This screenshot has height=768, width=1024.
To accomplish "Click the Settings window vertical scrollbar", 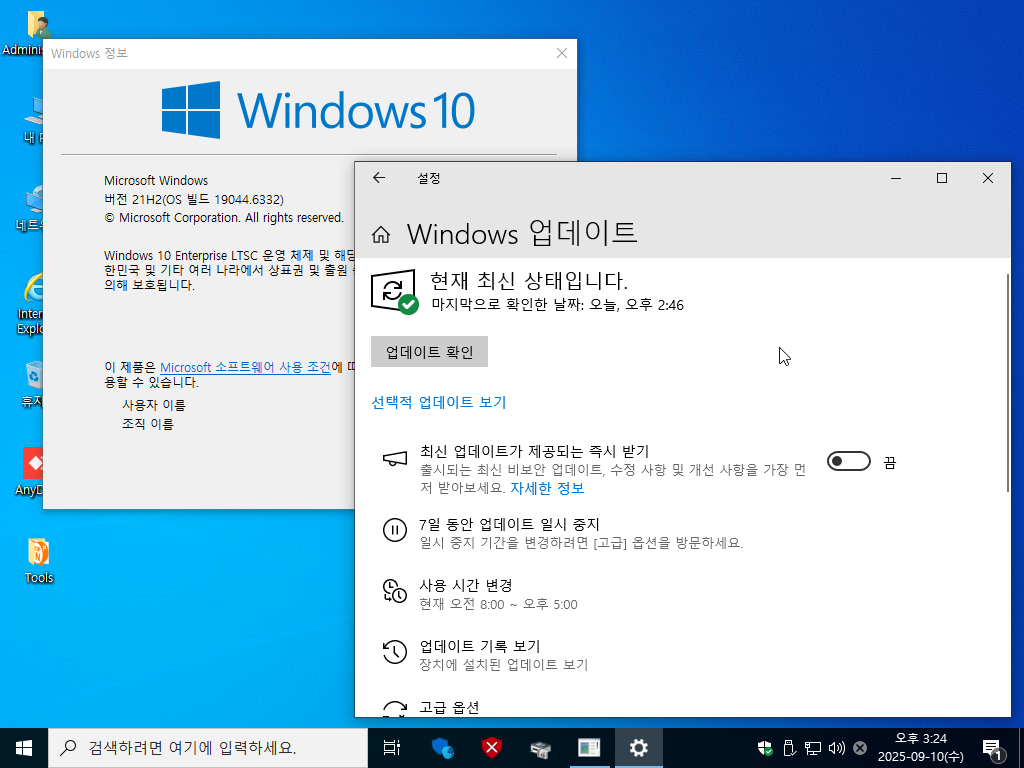I will (1008, 383).
